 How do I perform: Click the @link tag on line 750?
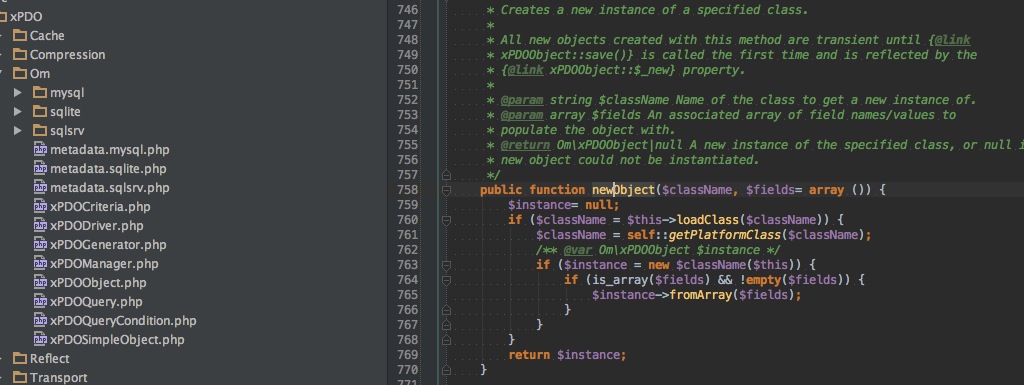526,70
